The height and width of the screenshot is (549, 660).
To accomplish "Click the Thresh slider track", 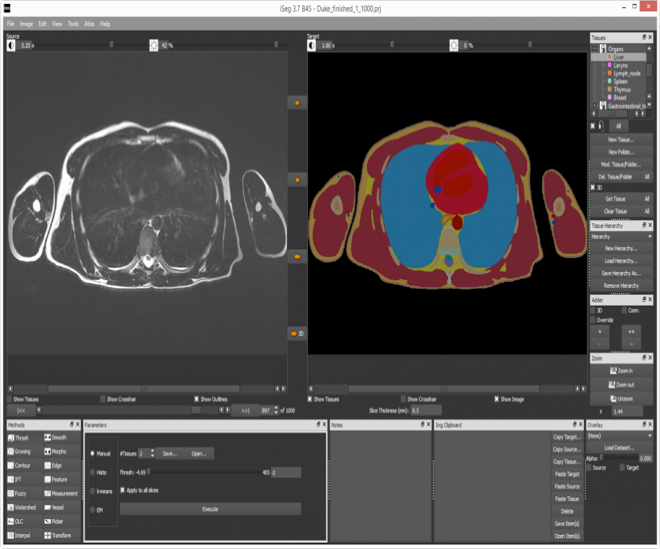I will point(205,472).
